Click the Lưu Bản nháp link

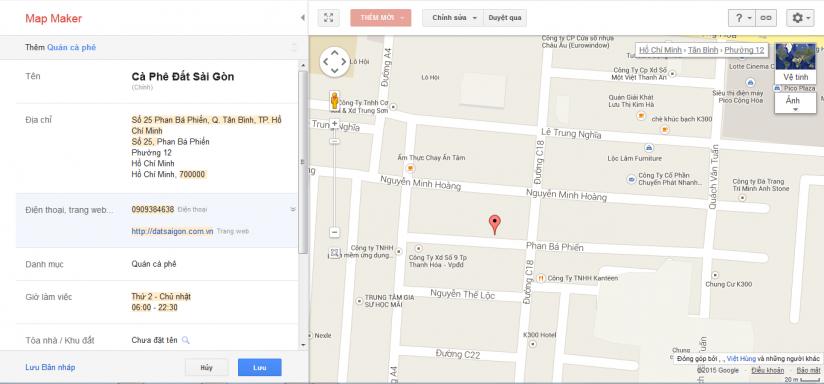50,367
